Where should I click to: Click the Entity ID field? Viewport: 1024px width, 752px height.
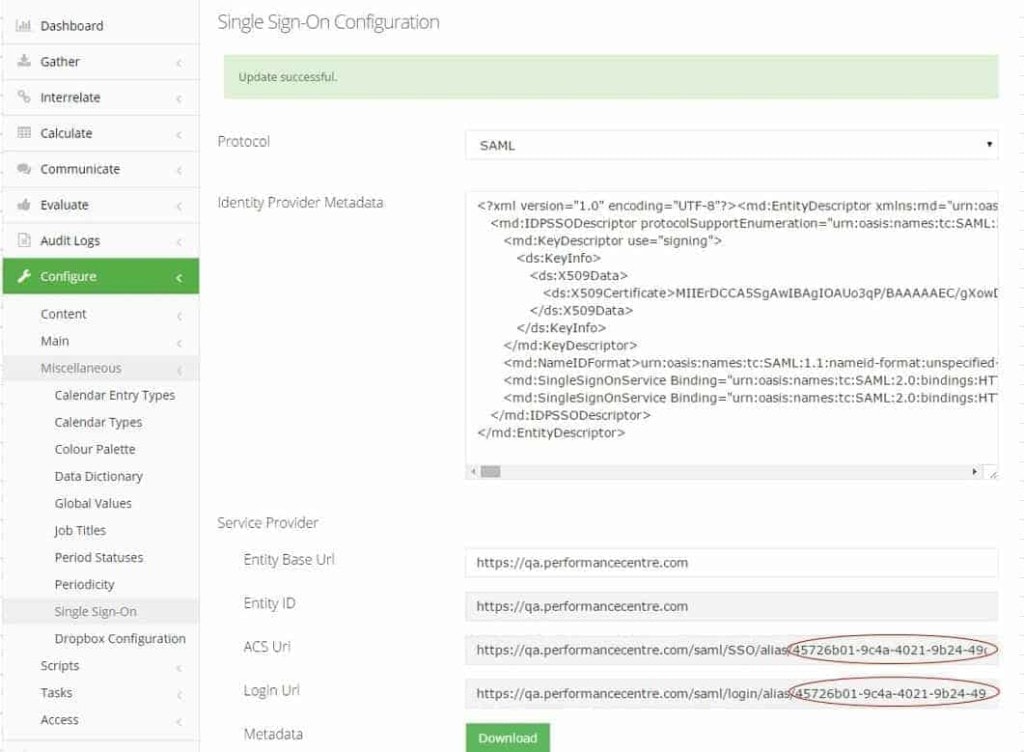[x=731, y=606]
